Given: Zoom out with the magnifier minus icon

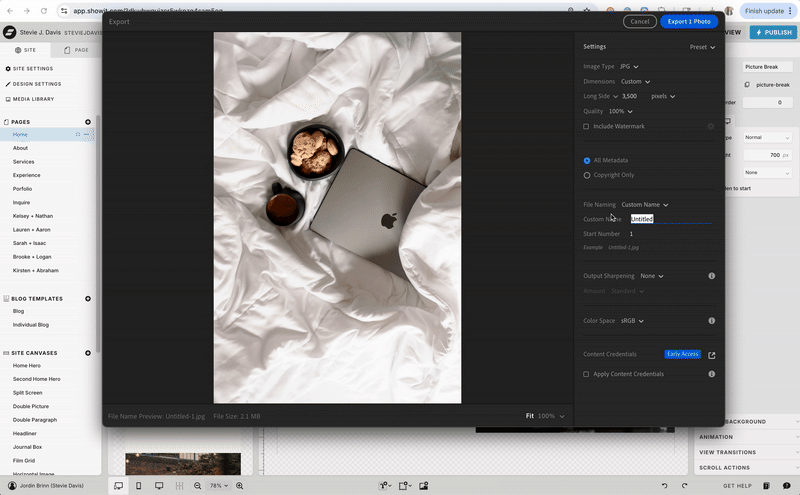Looking at the screenshot, I should point(197,486).
